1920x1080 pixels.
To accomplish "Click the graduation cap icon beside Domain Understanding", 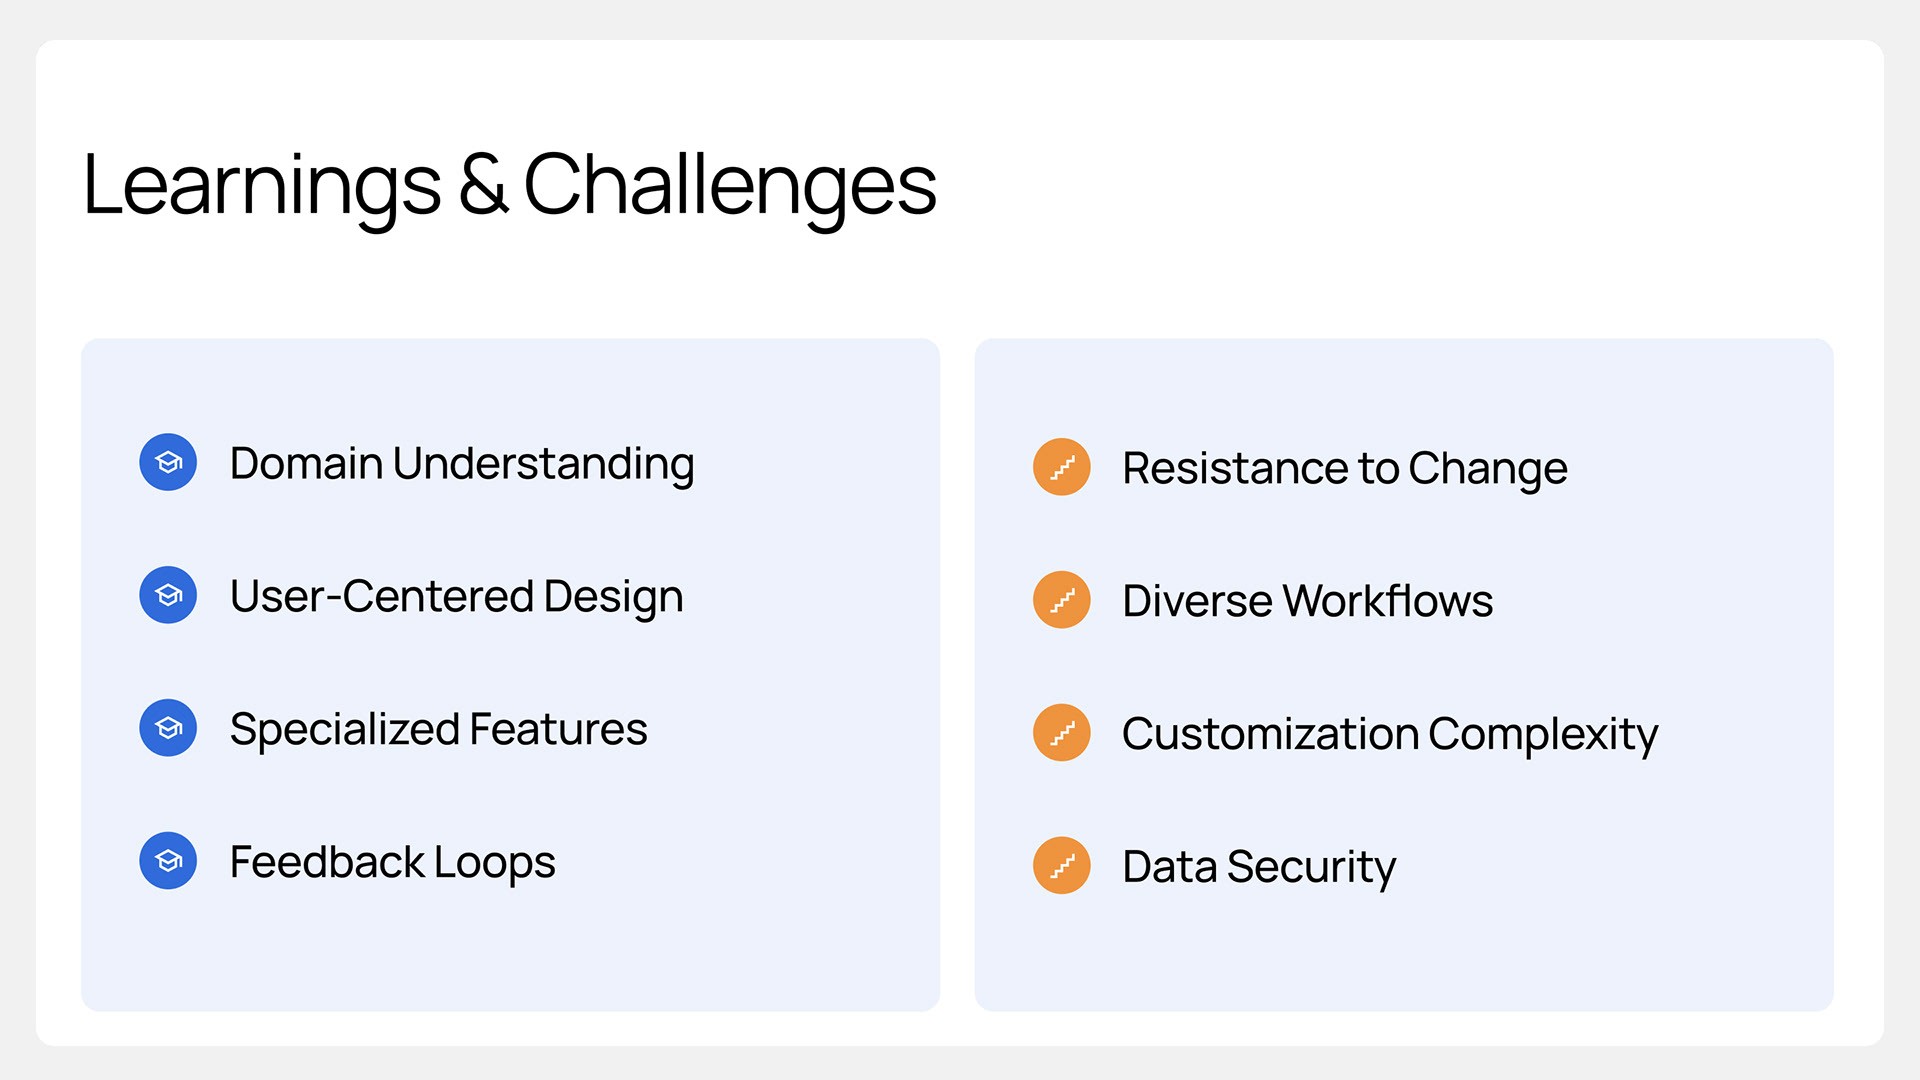I will click(x=168, y=462).
